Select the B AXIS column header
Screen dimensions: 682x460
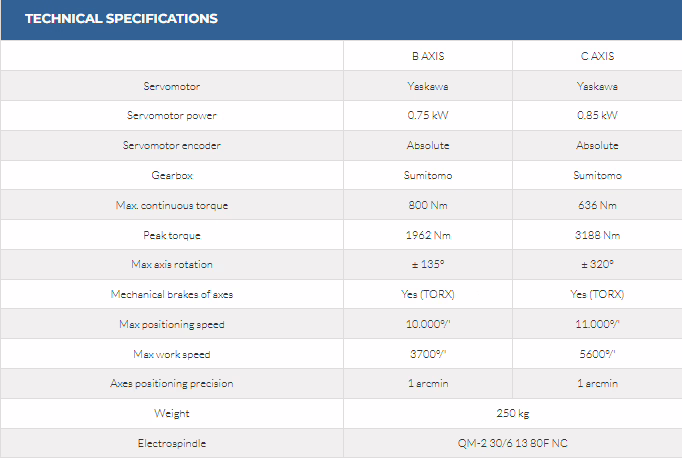[x=427, y=56]
